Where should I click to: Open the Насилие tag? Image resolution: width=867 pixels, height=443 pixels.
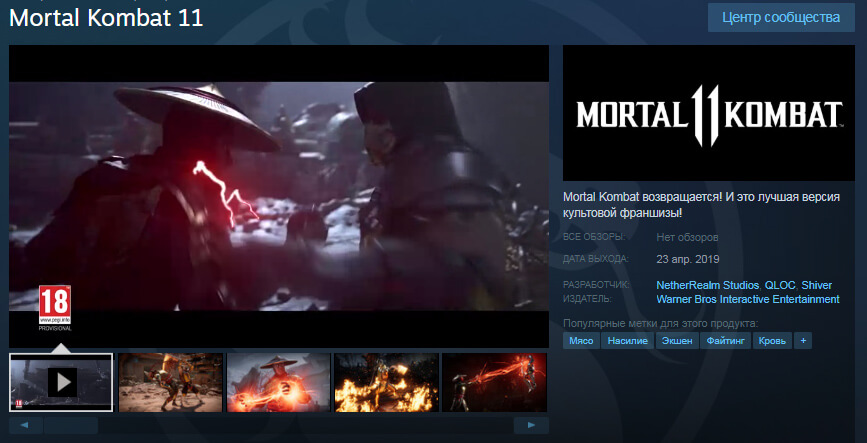(628, 341)
